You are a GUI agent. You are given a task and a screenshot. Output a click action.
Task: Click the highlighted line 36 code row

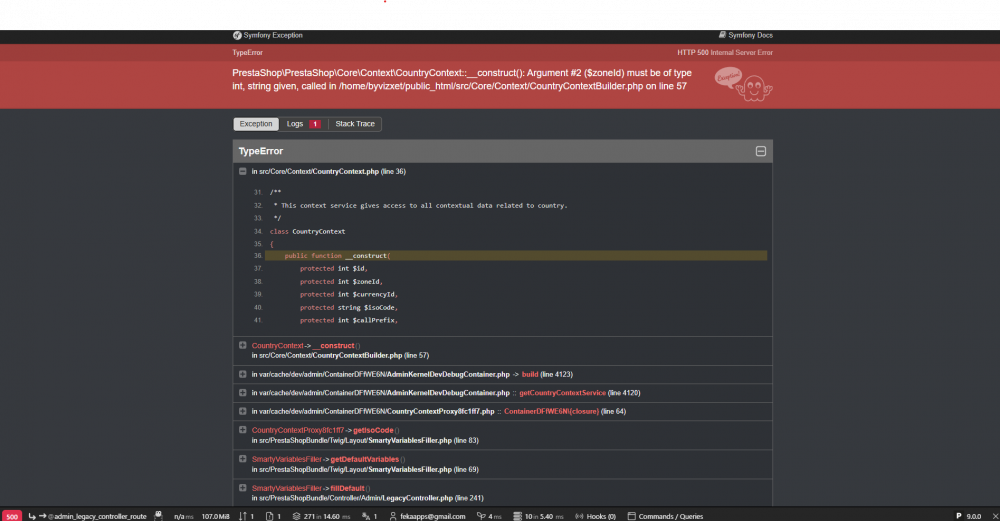click(x=516, y=256)
